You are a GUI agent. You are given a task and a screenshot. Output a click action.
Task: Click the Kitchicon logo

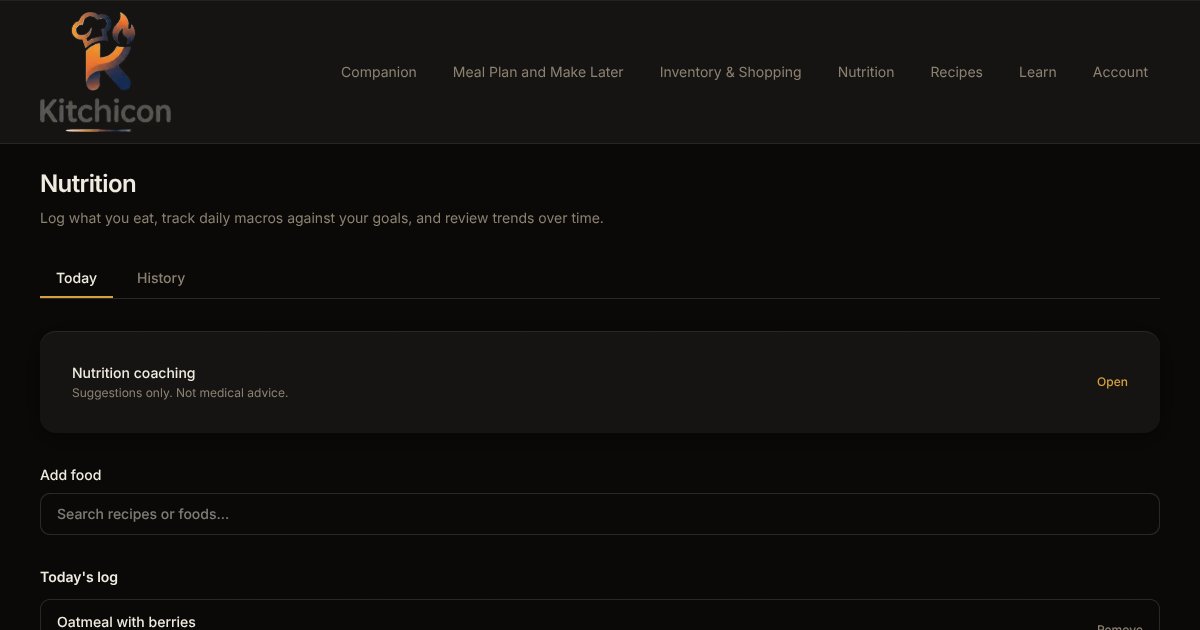click(x=105, y=72)
